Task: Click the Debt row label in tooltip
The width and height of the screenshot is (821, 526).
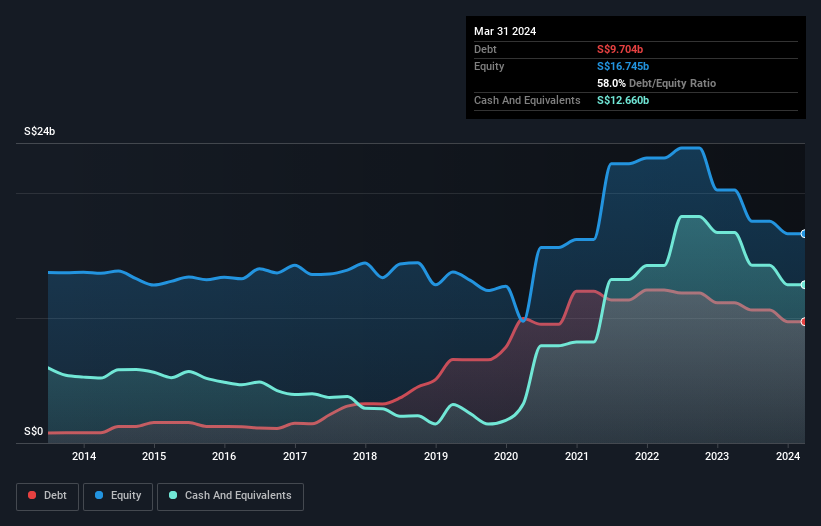Action: coord(485,49)
